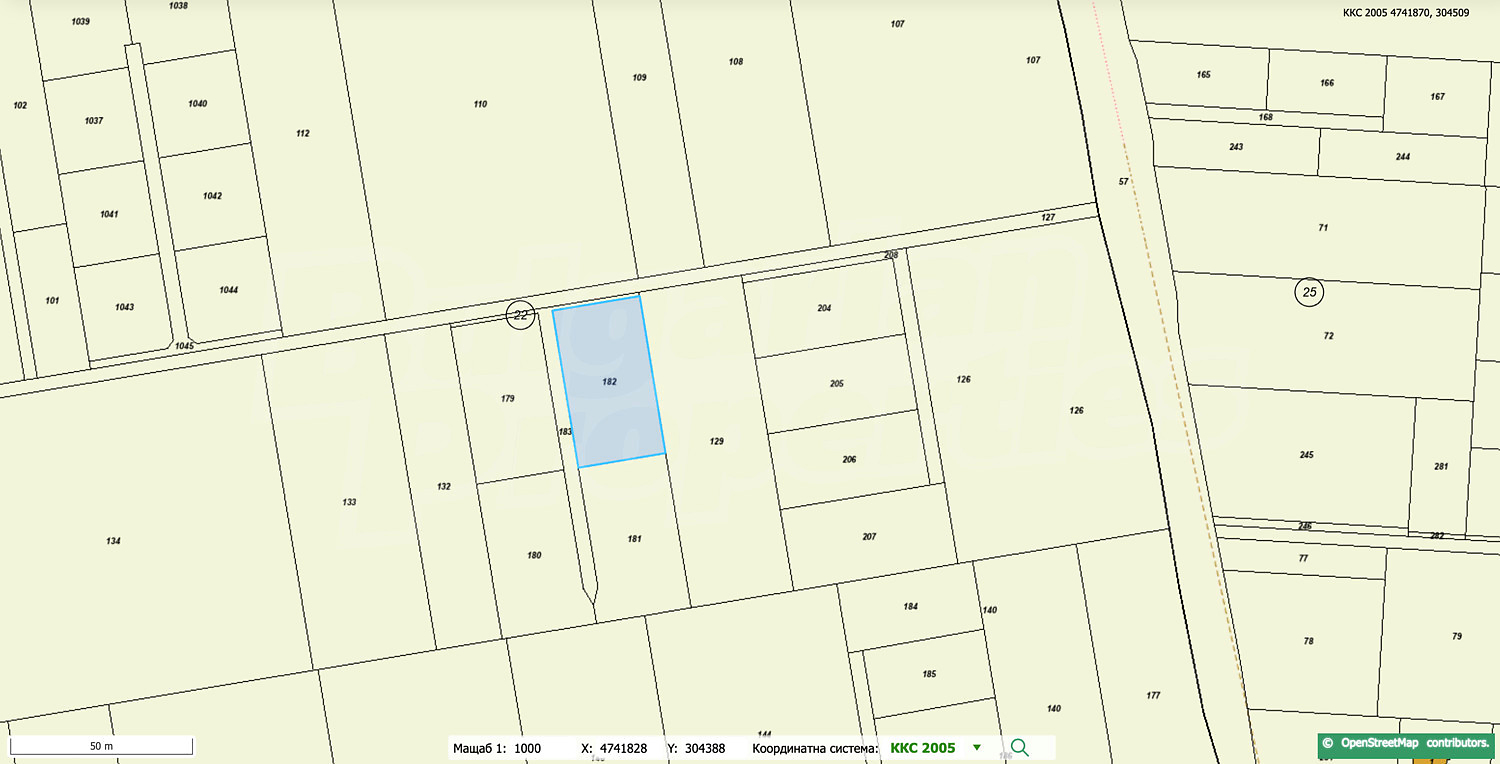The height and width of the screenshot is (764, 1500).
Task: Click parcel 181 below the highlighted plot
Action: 634,539
